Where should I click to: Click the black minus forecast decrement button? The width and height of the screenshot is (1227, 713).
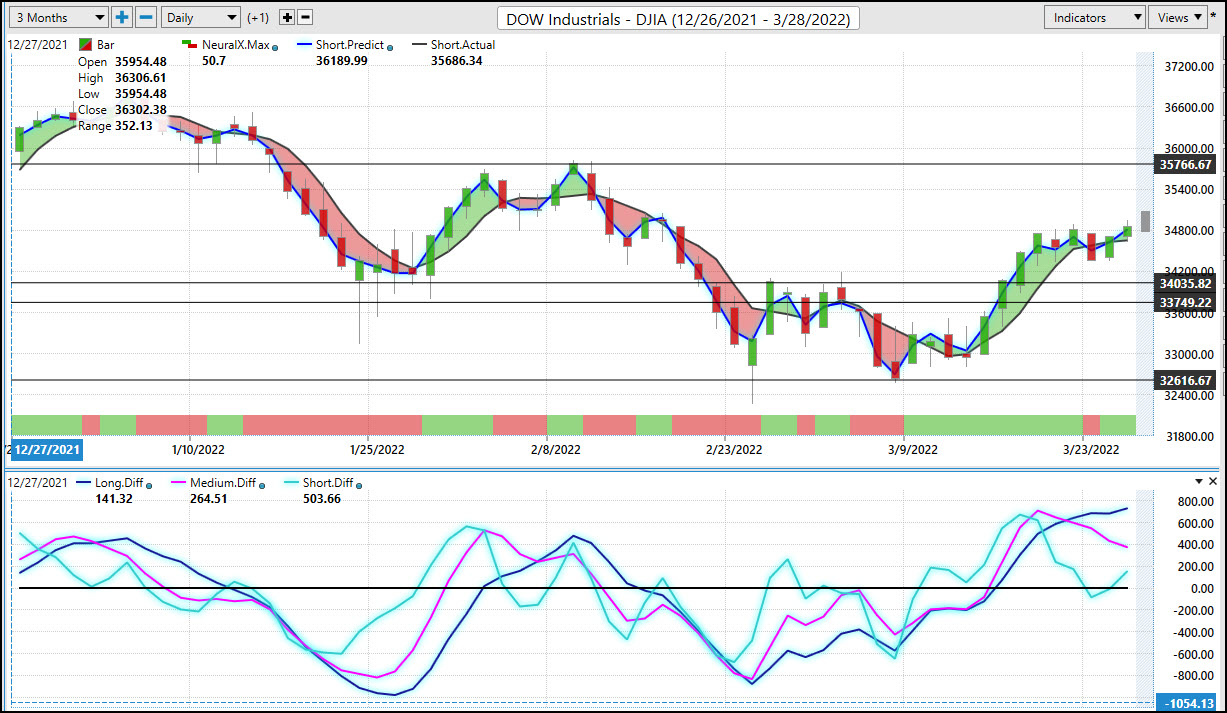point(305,17)
